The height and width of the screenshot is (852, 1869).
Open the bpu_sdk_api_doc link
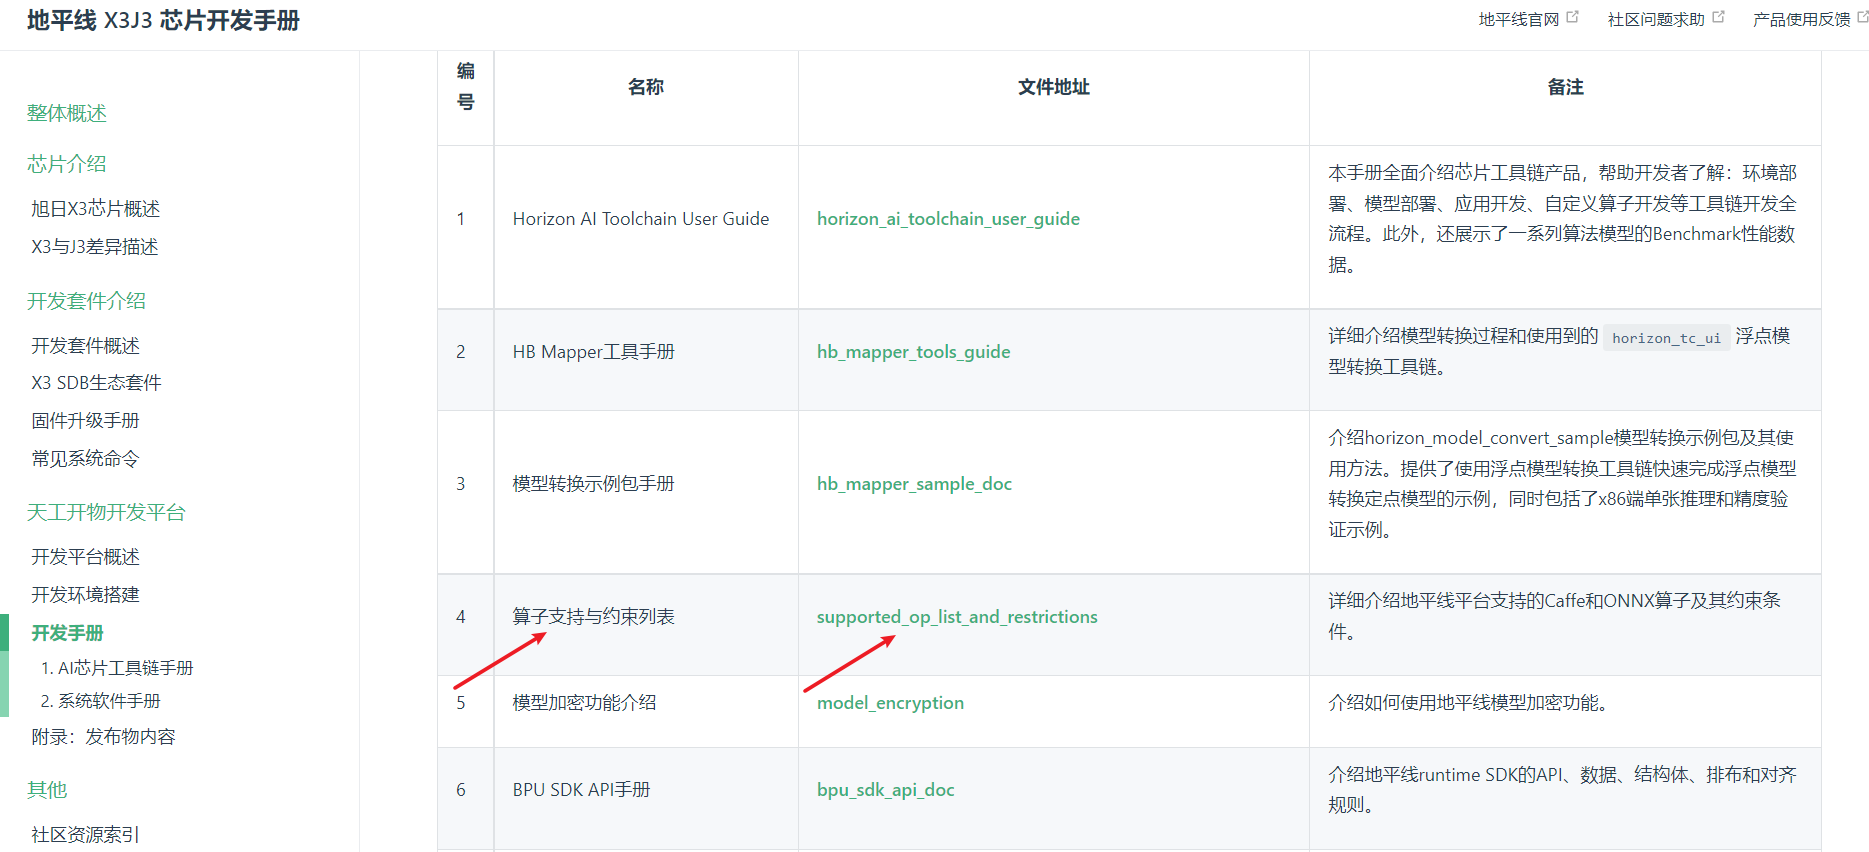pyautogui.click(x=885, y=790)
